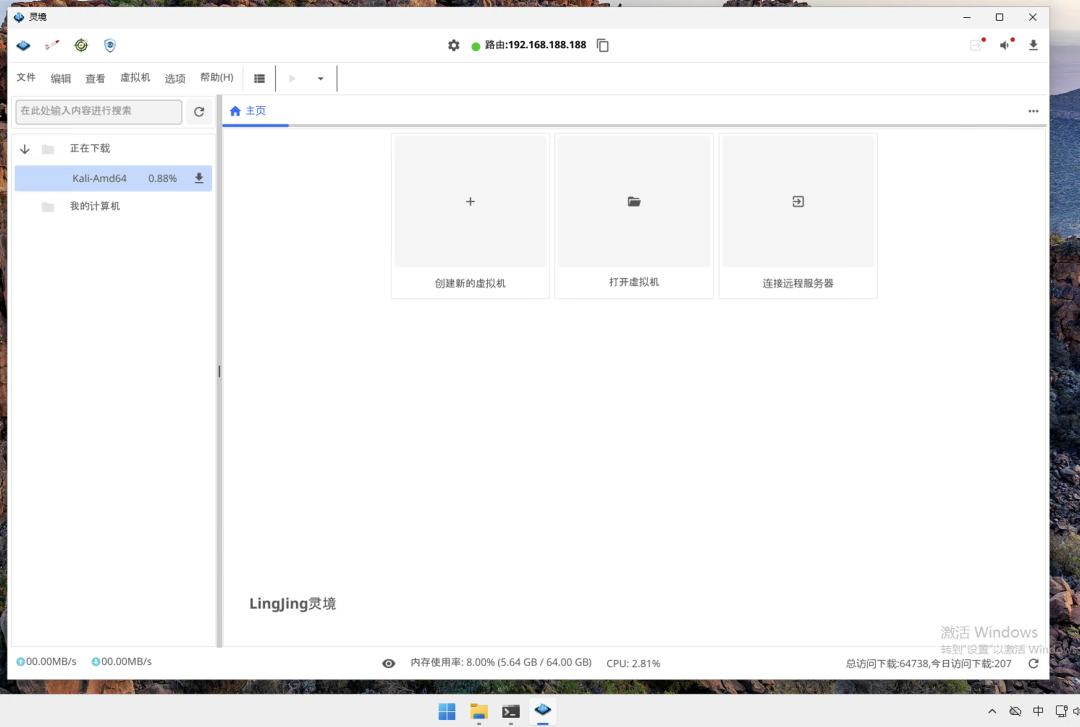The height and width of the screenshot is (727, 1080).
Task: Refresh download statistics in status bar
Action: [1033, 664]
